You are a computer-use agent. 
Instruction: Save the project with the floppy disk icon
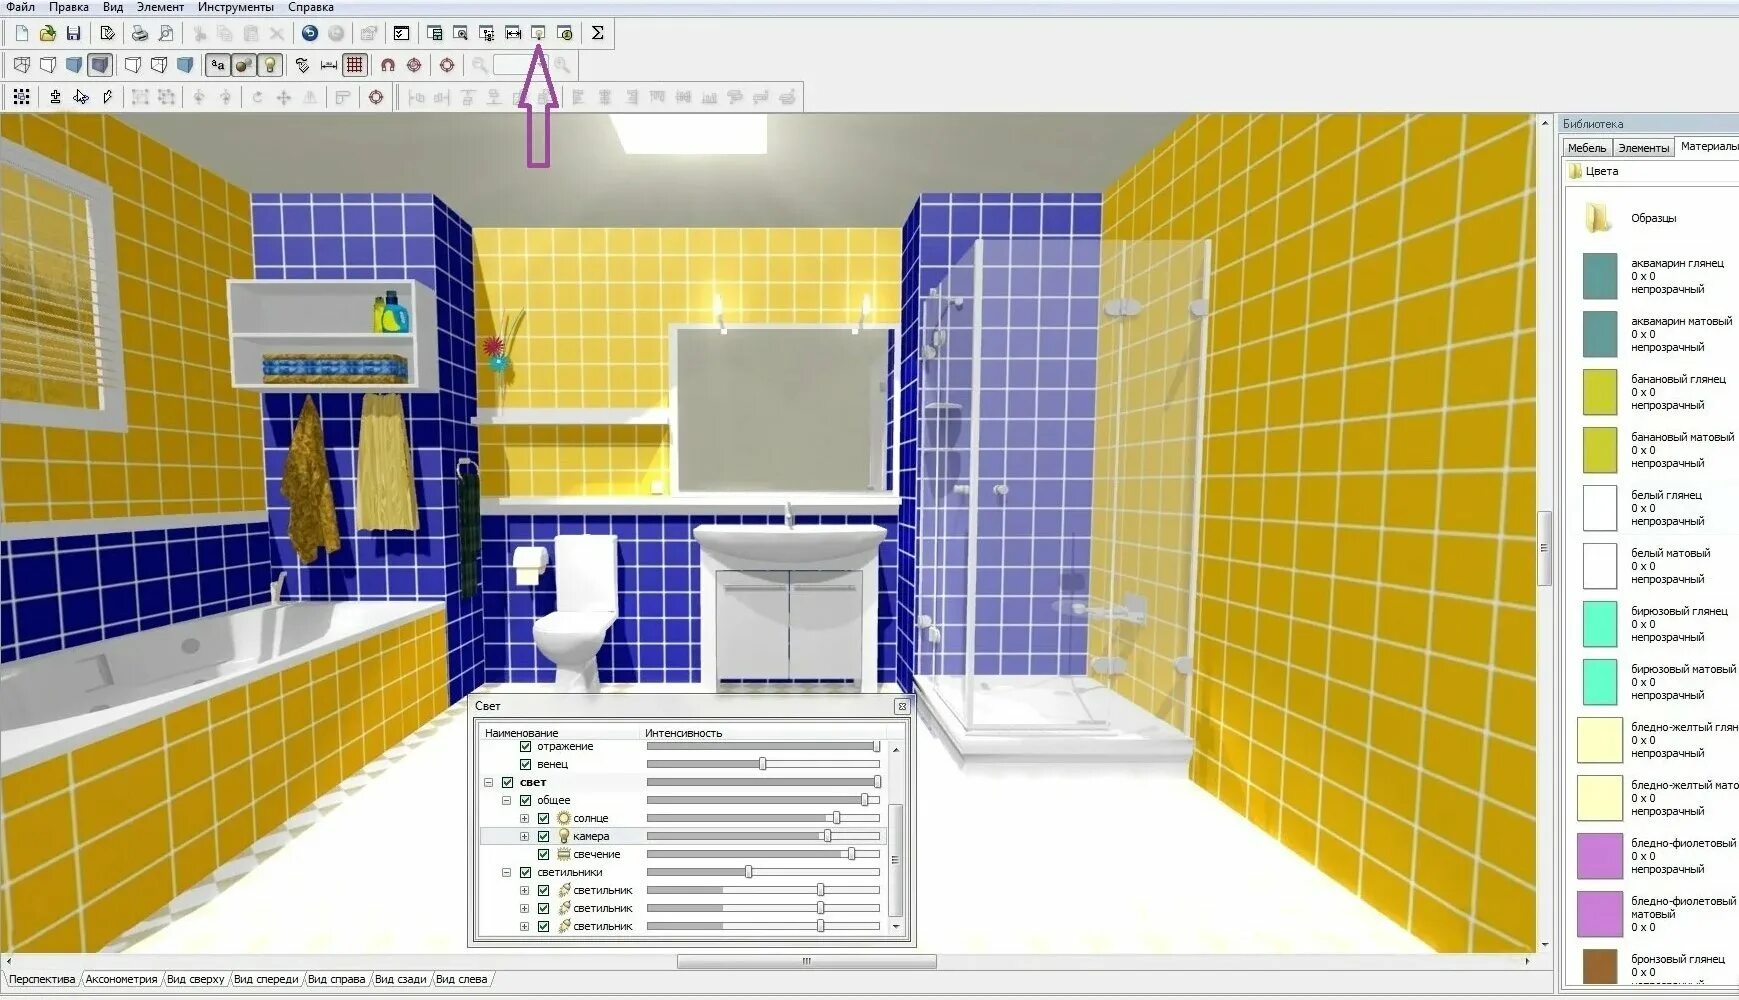click(x=73, y=33)
